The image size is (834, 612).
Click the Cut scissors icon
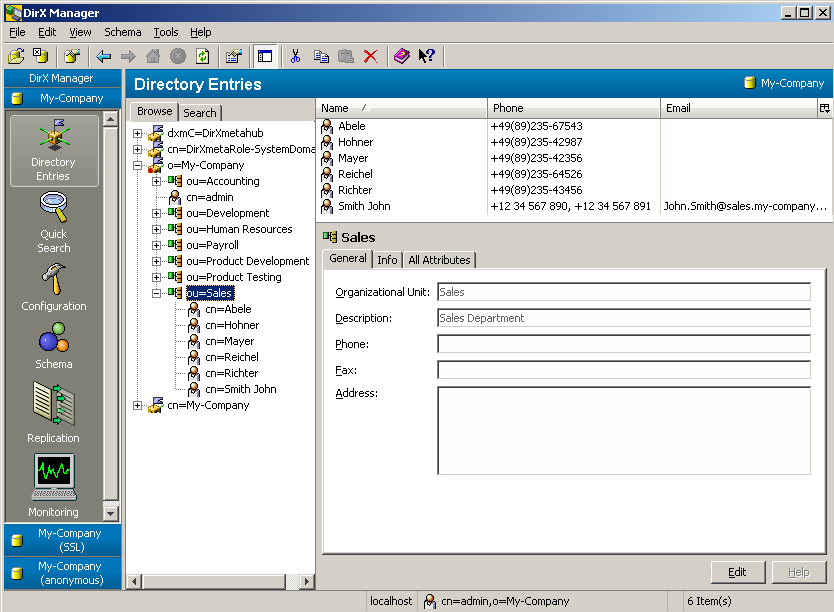295,57
